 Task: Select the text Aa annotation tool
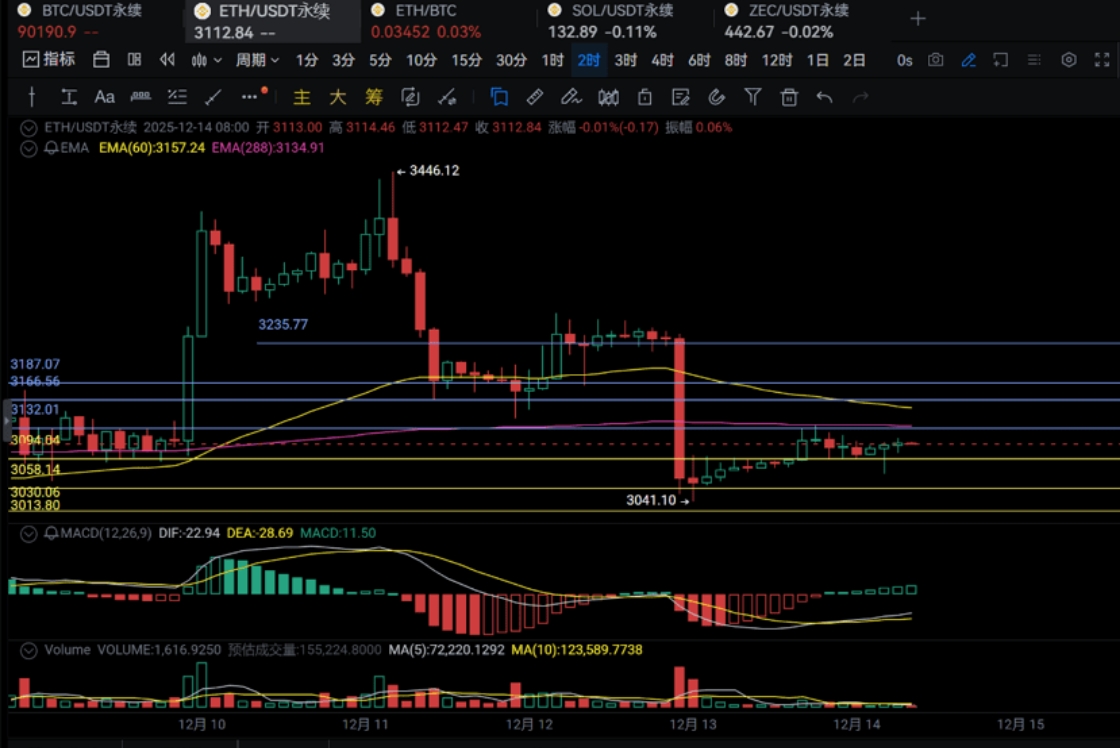point(104,97)
